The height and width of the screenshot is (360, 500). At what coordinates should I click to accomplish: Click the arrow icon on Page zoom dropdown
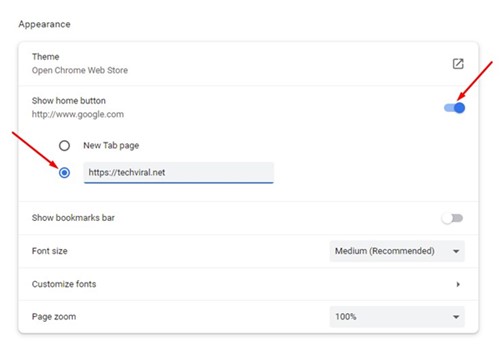[x=456, y=317]
